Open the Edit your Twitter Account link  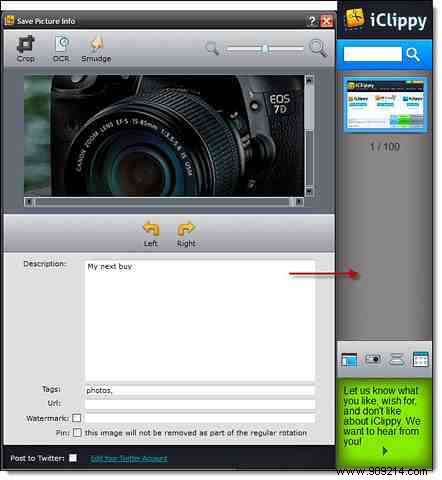point(129,459)
